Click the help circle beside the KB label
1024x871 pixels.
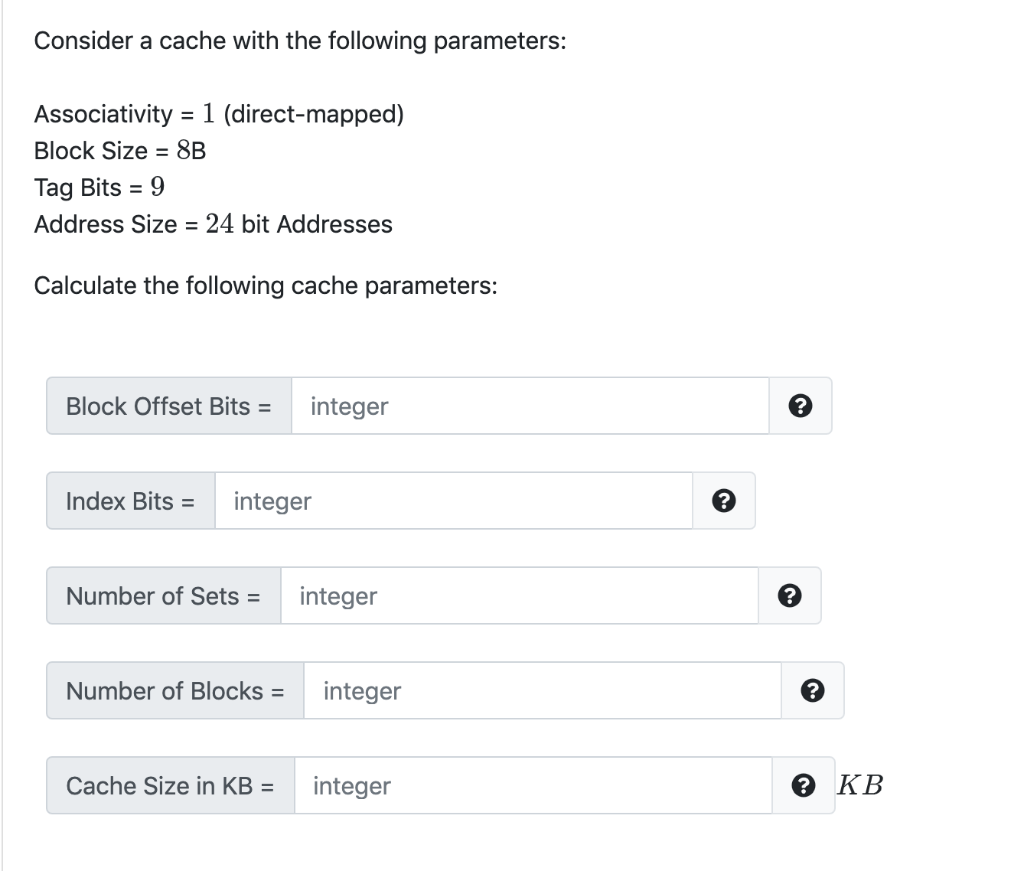(803, 785)
